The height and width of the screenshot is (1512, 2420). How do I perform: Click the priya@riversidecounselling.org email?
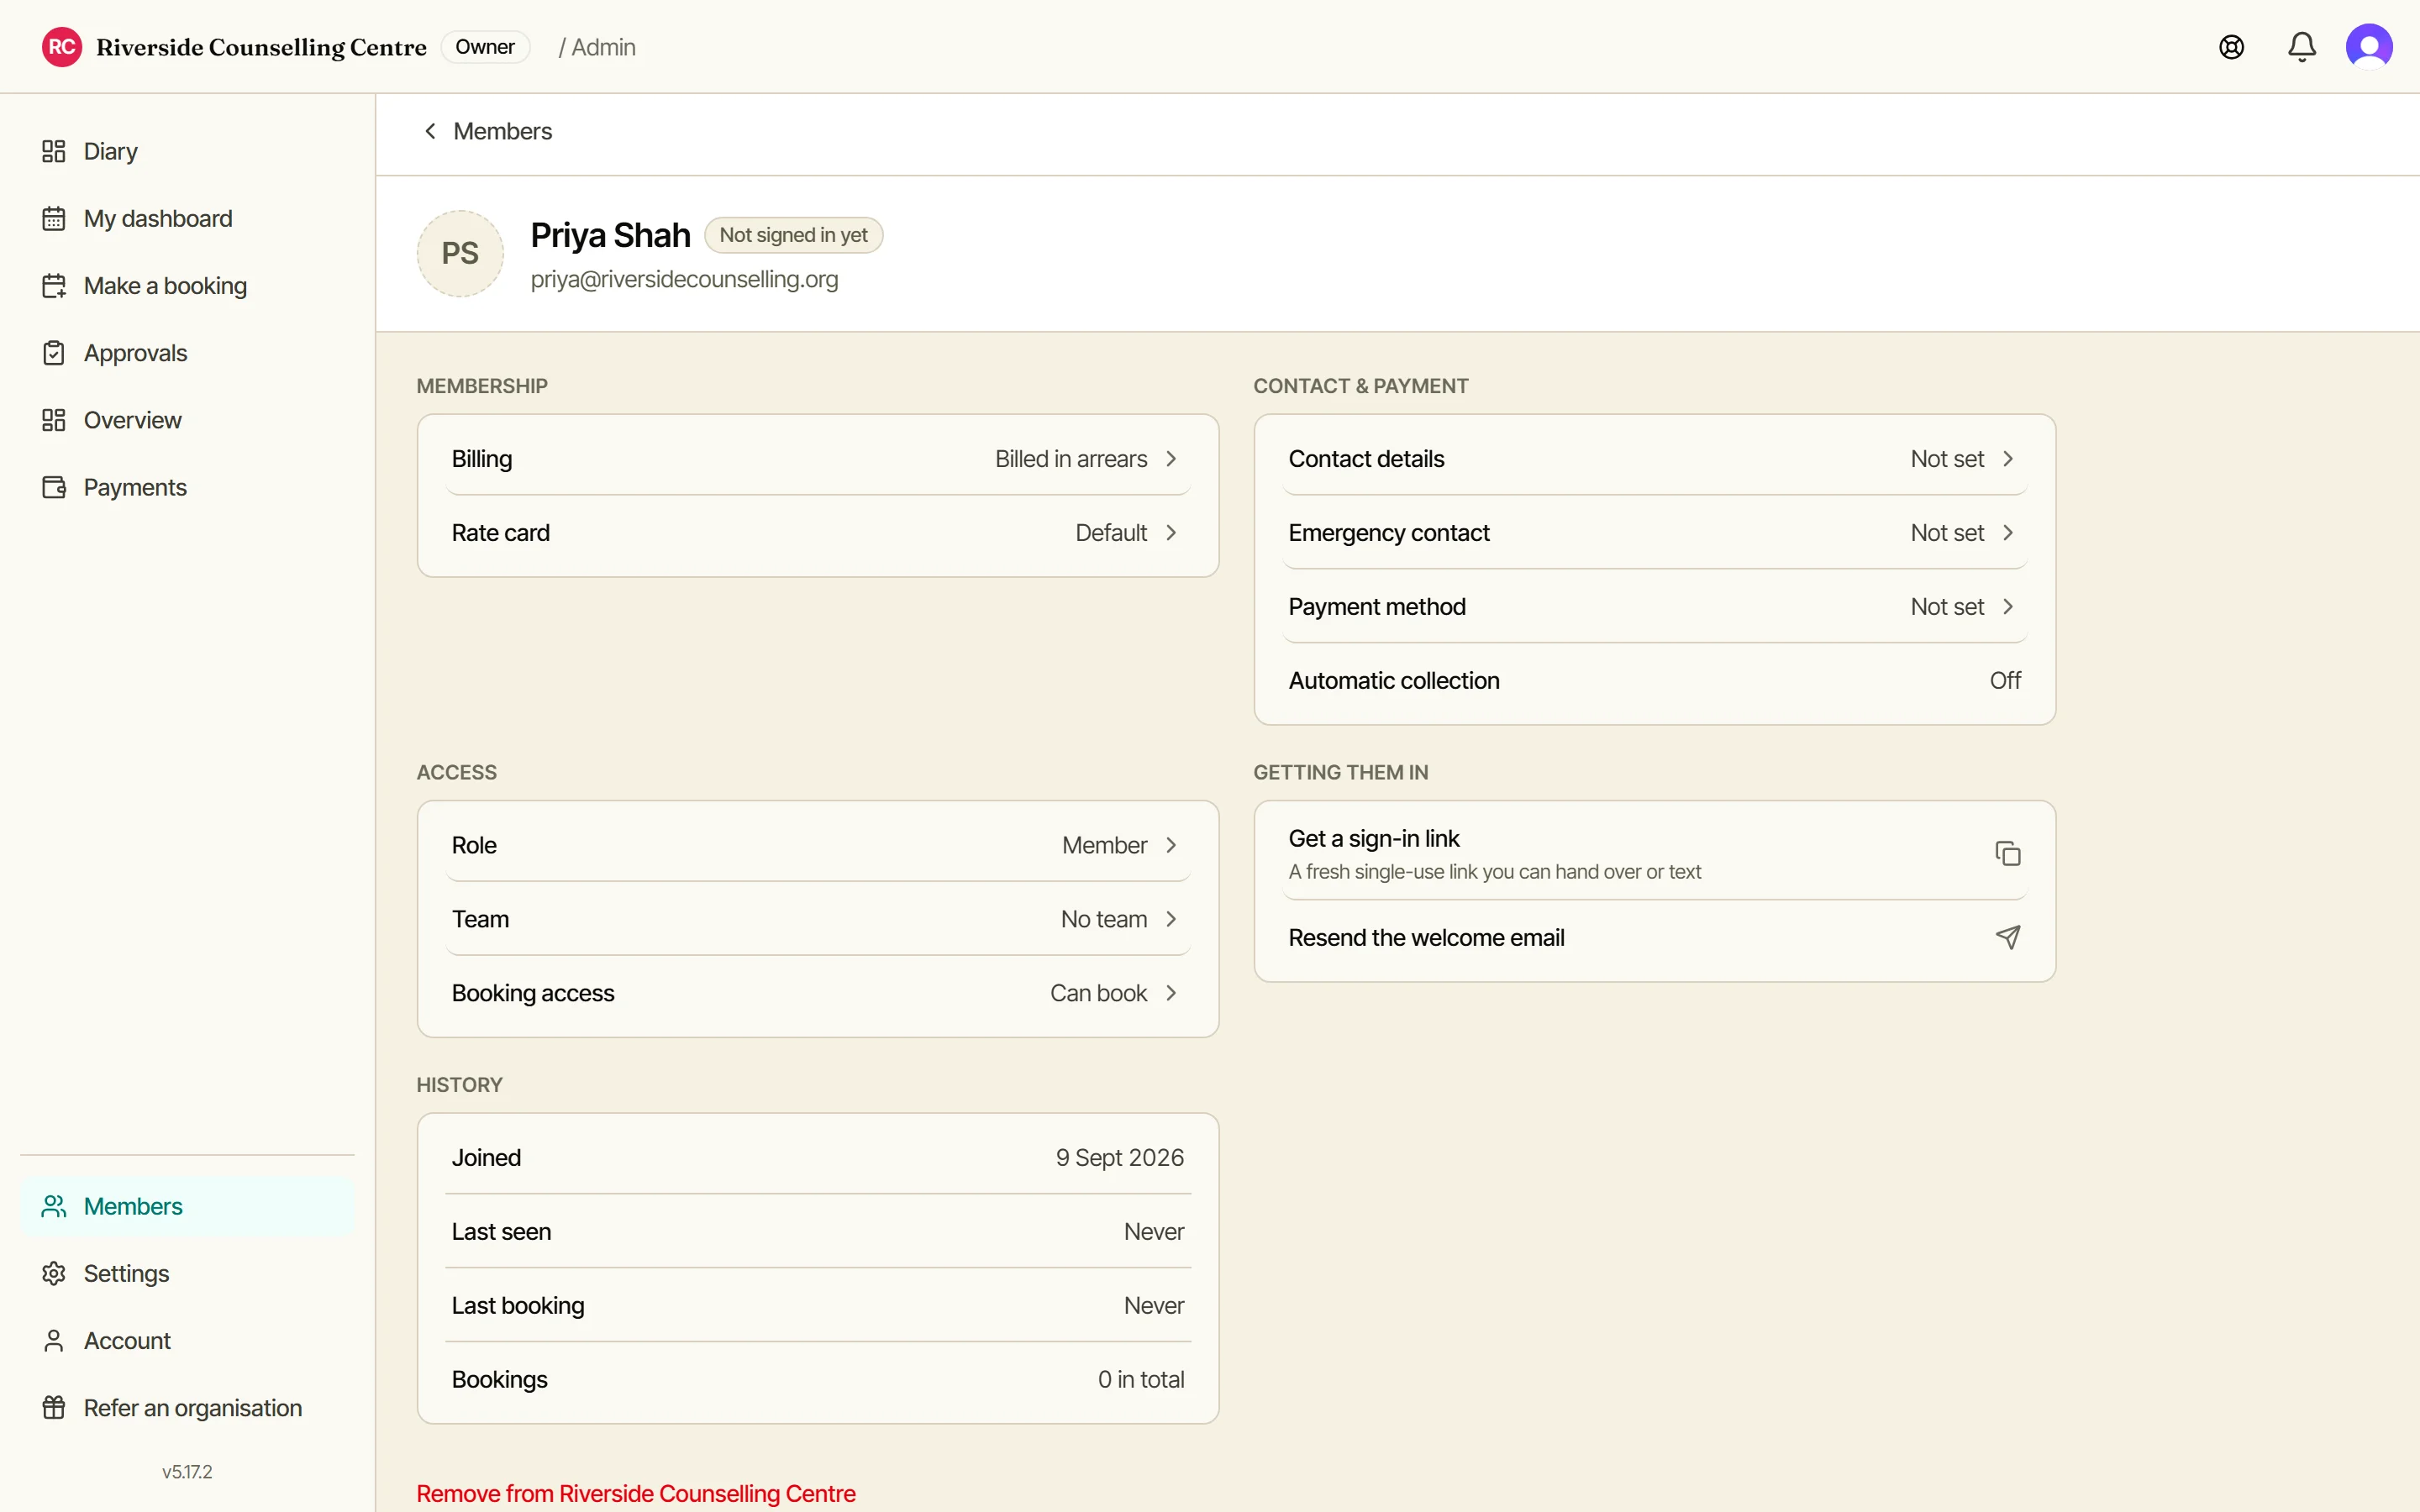(684, 279)
